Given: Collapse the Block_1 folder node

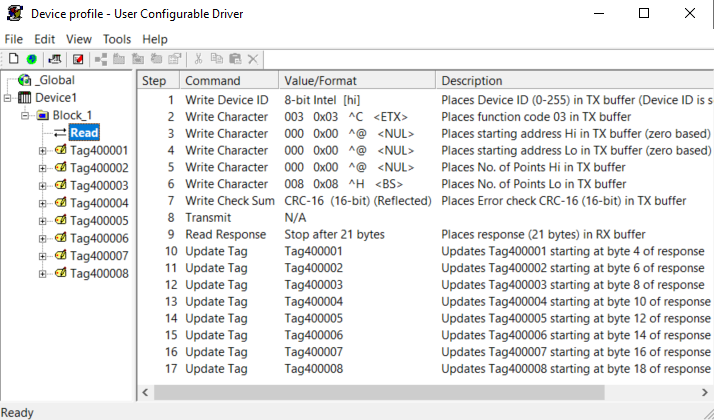Looking at the screenshot, I should pos(25,115).
